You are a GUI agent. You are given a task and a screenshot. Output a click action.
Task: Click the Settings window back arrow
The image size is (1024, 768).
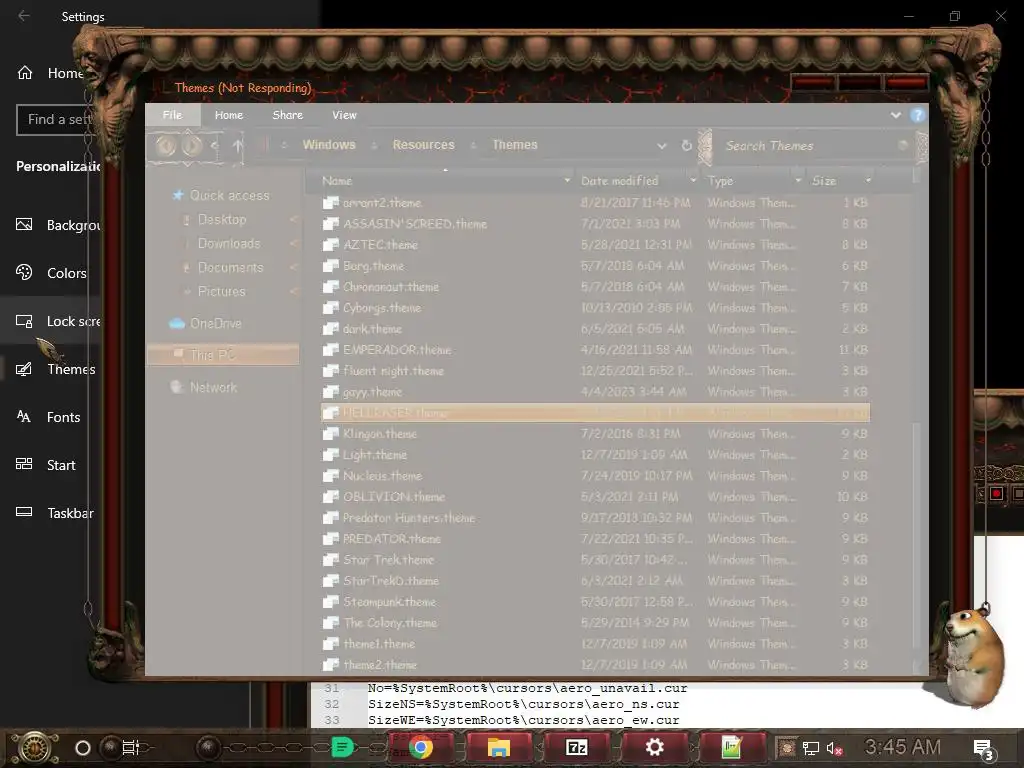(24, 16)
